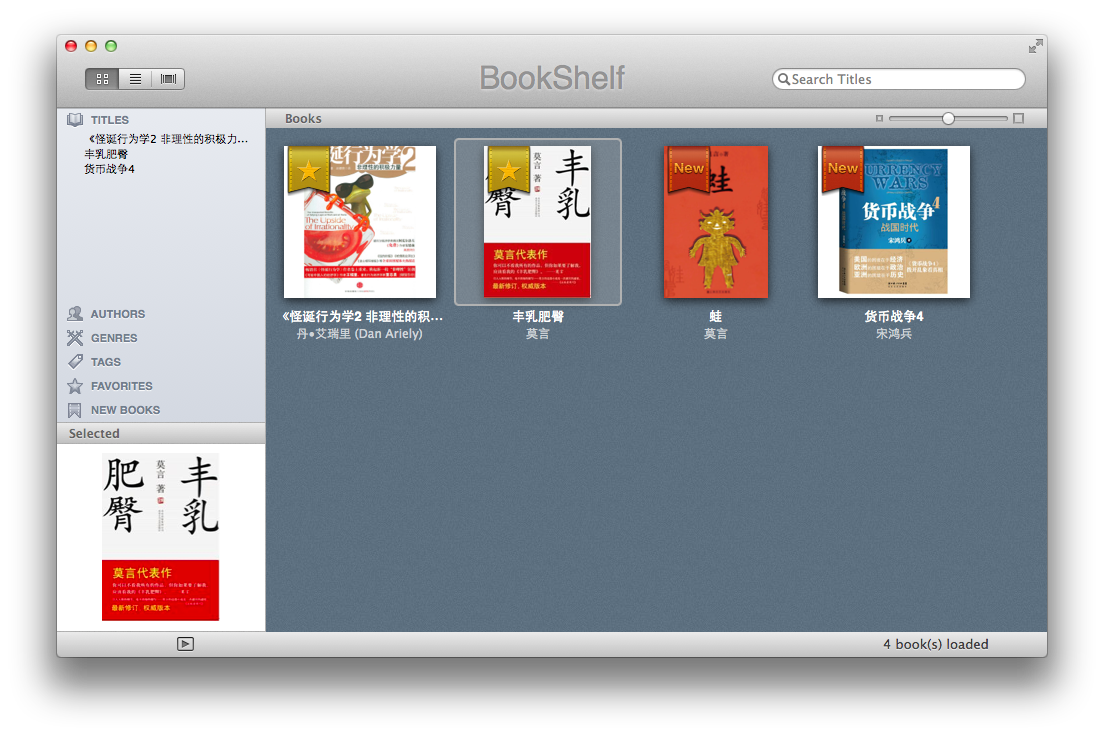This screenshot has height=736, width=1104.
Task: Click the selected book preview cover
Action: point(161,537)
